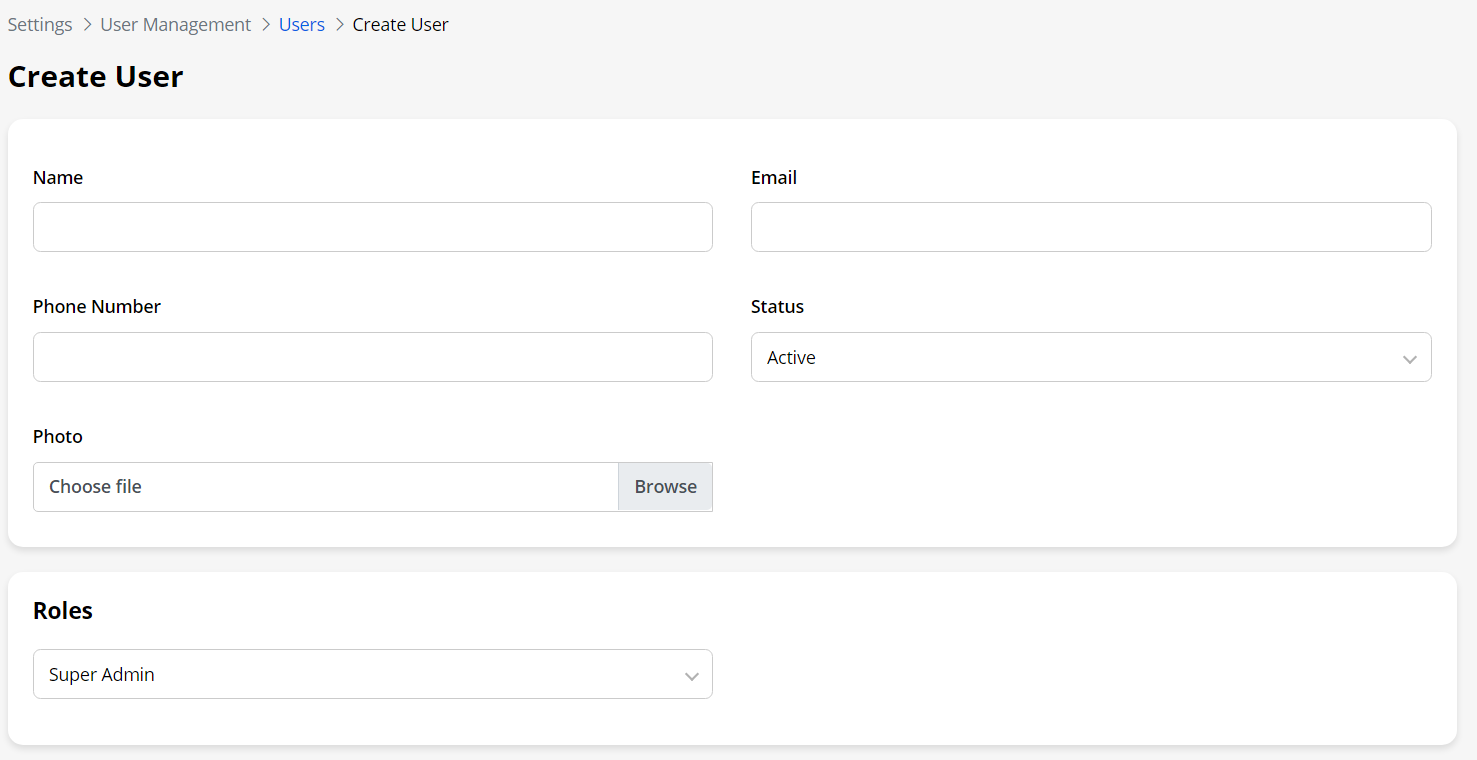Go to User Management breadcrumb
The height and width of the screenshot is (760, 1477).
(x=175, y=25)
